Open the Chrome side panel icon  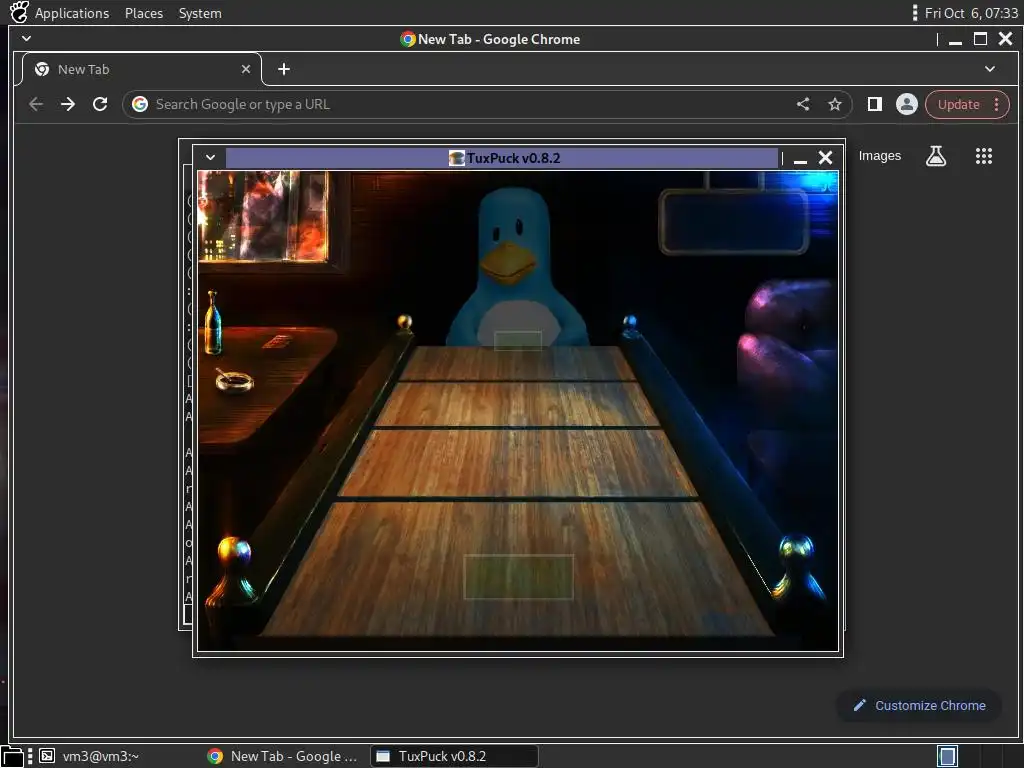pyautogui.click(x=874, y=104)
